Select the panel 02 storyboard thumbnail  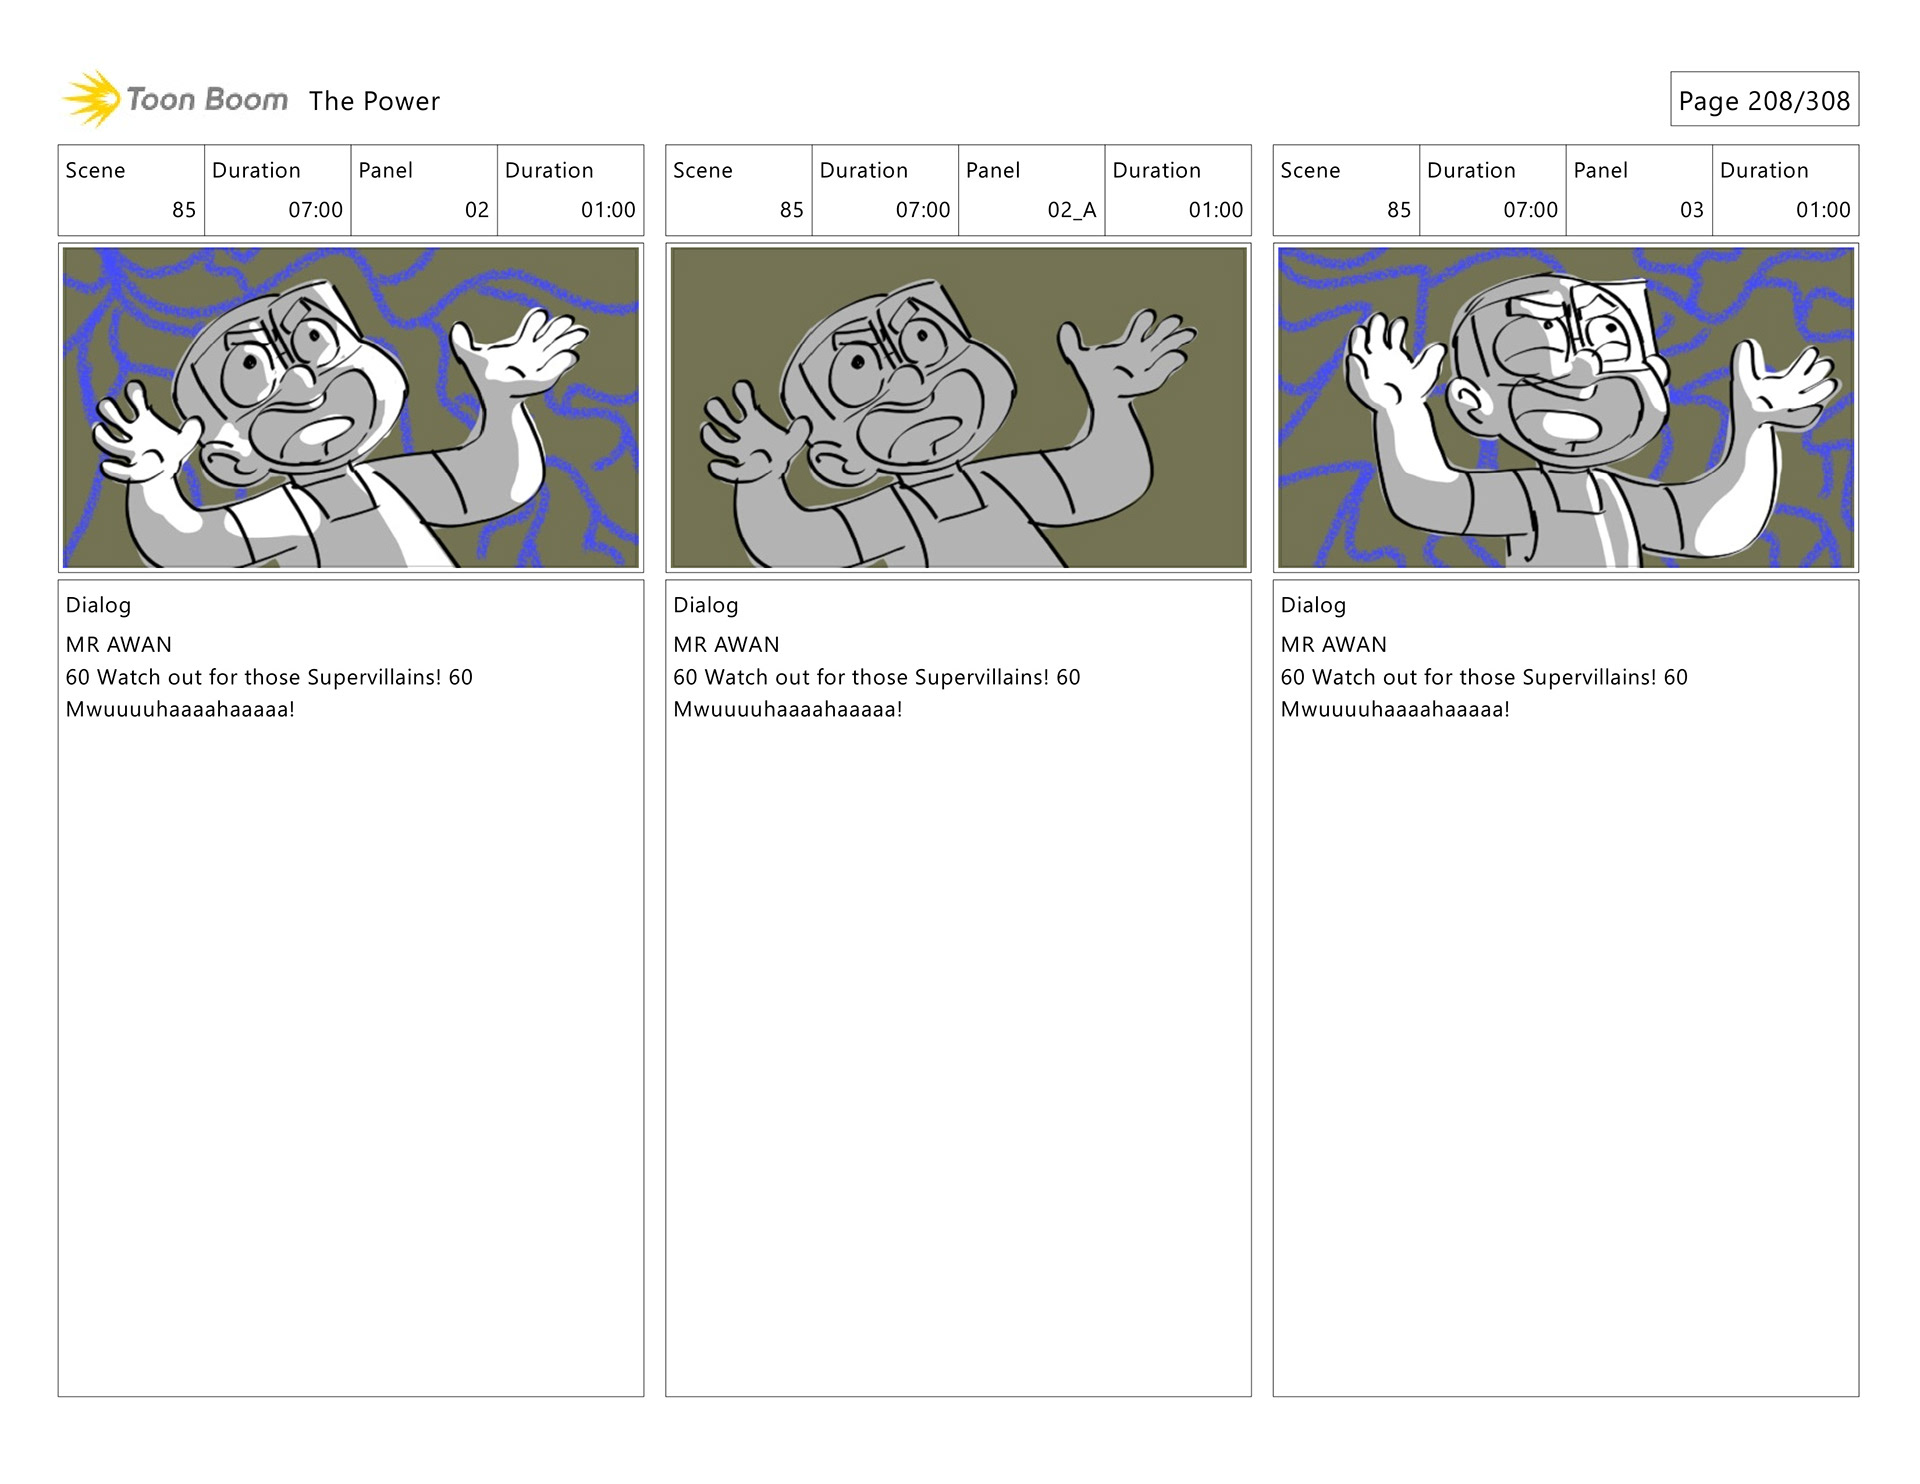pyautogui.click(x=351, y=408)
